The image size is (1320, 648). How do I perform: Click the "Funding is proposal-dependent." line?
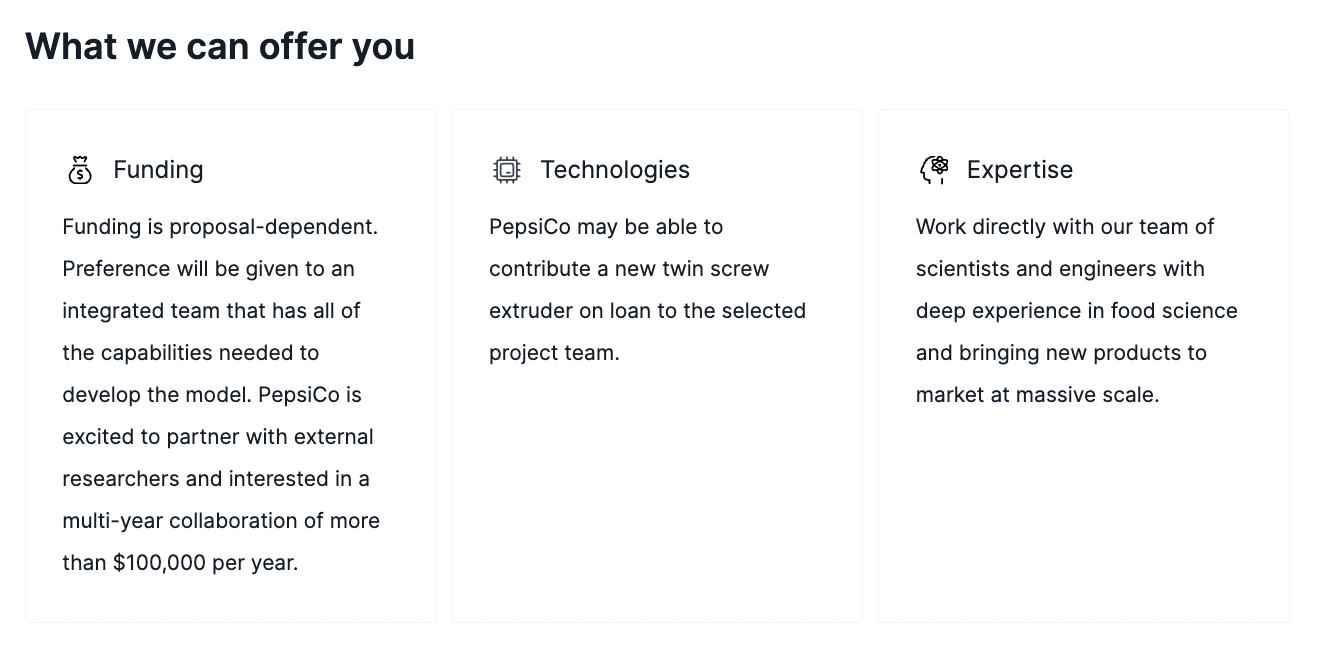click(220, 227)
